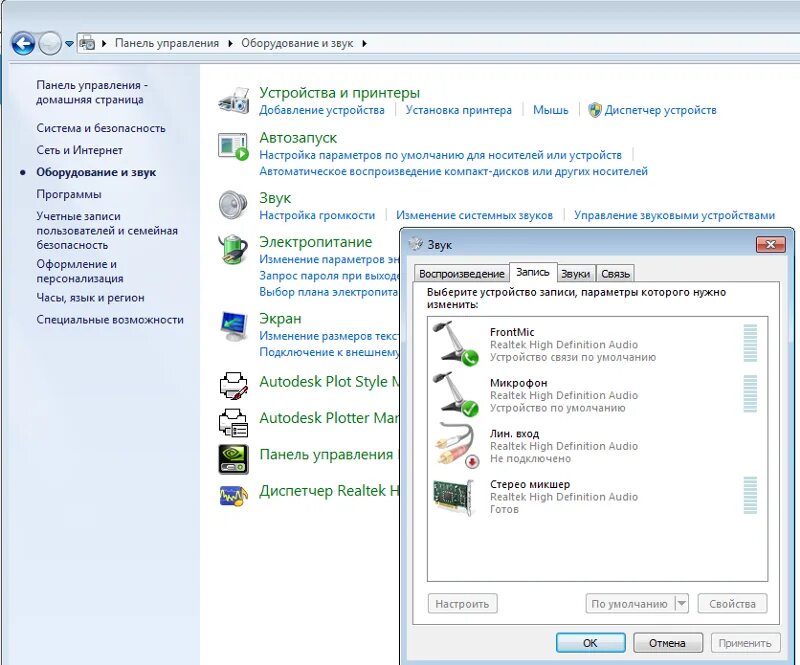Open Диспетчер устройств link

point(660,110)
